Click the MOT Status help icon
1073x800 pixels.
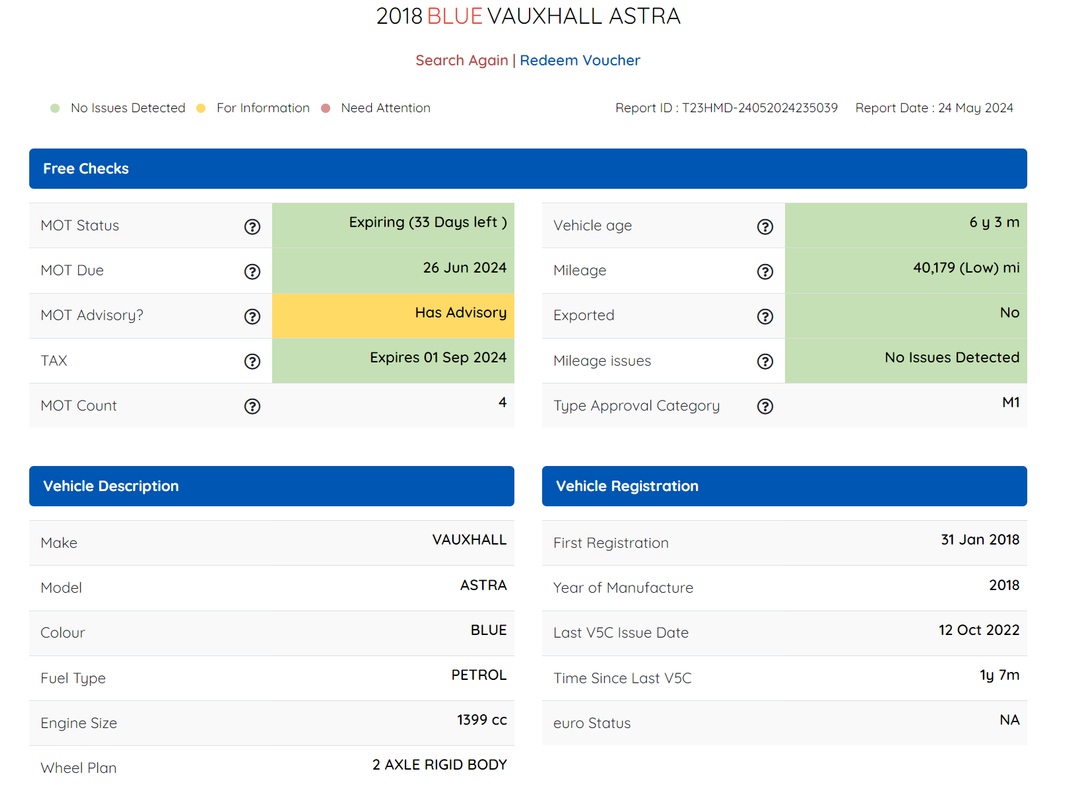point(253,227)
